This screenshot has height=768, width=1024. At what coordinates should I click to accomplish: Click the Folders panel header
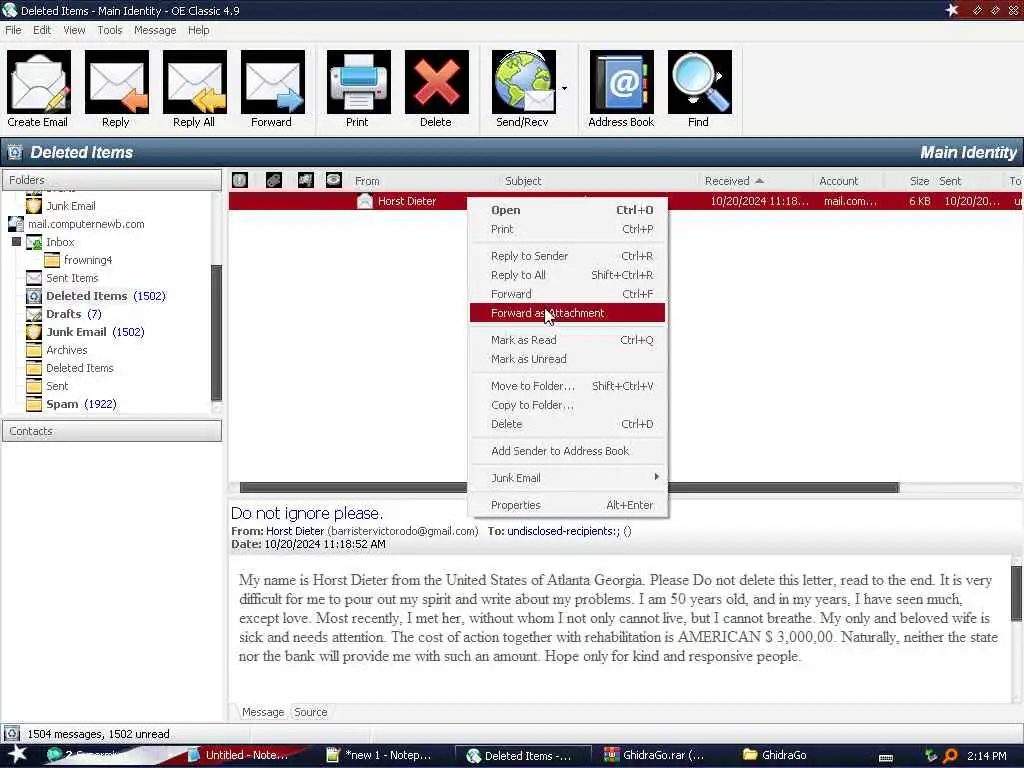click(x=112, y=180)
